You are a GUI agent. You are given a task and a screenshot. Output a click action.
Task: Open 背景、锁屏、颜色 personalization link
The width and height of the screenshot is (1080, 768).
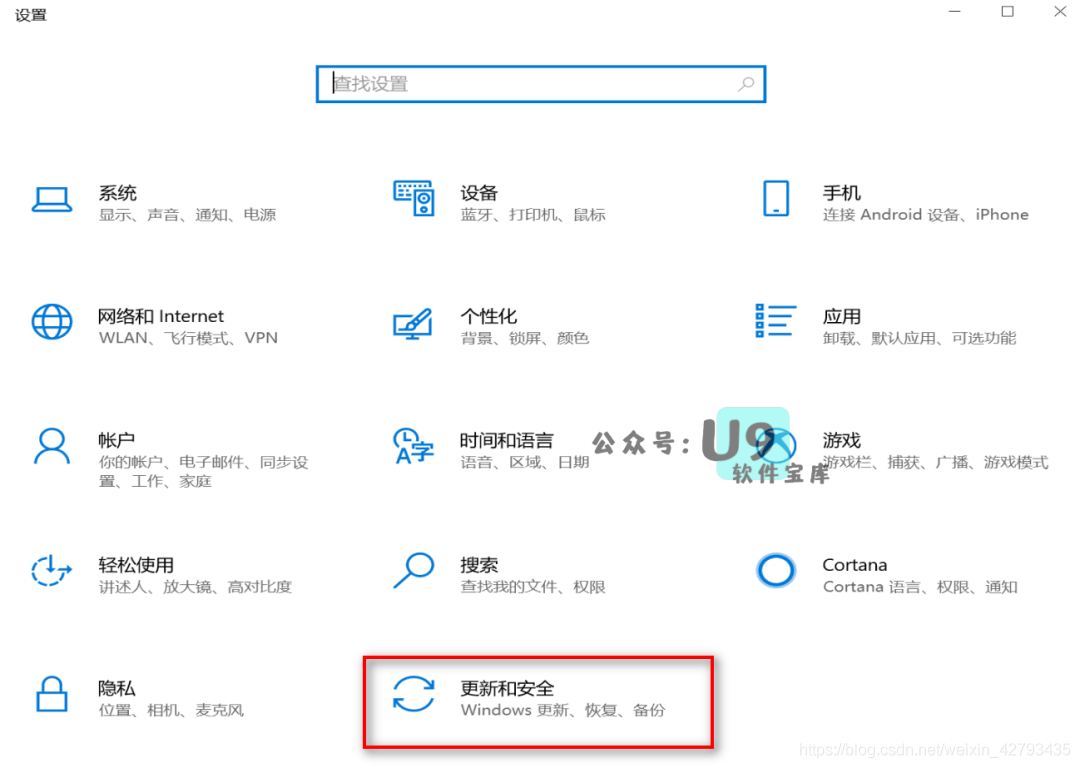click(x=524, y=338)
